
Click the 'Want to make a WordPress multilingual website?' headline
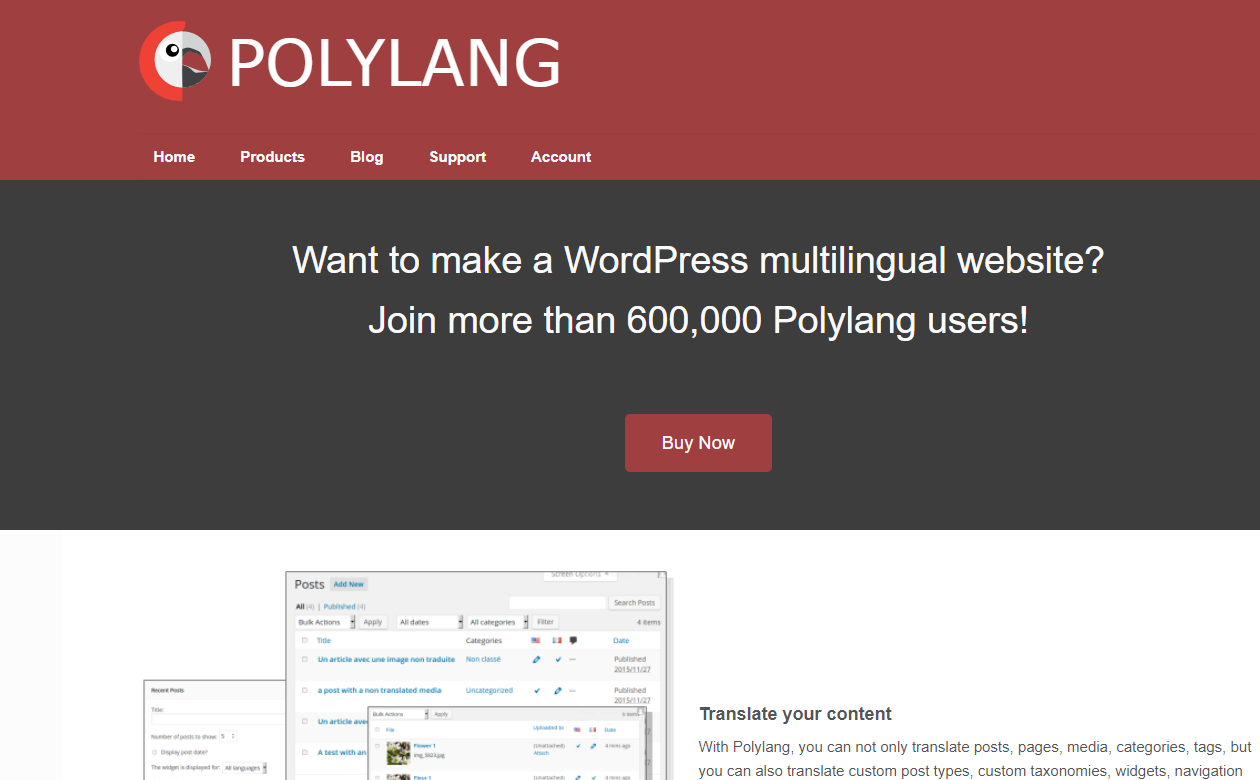pyautogui.click(x=698, y=260)
